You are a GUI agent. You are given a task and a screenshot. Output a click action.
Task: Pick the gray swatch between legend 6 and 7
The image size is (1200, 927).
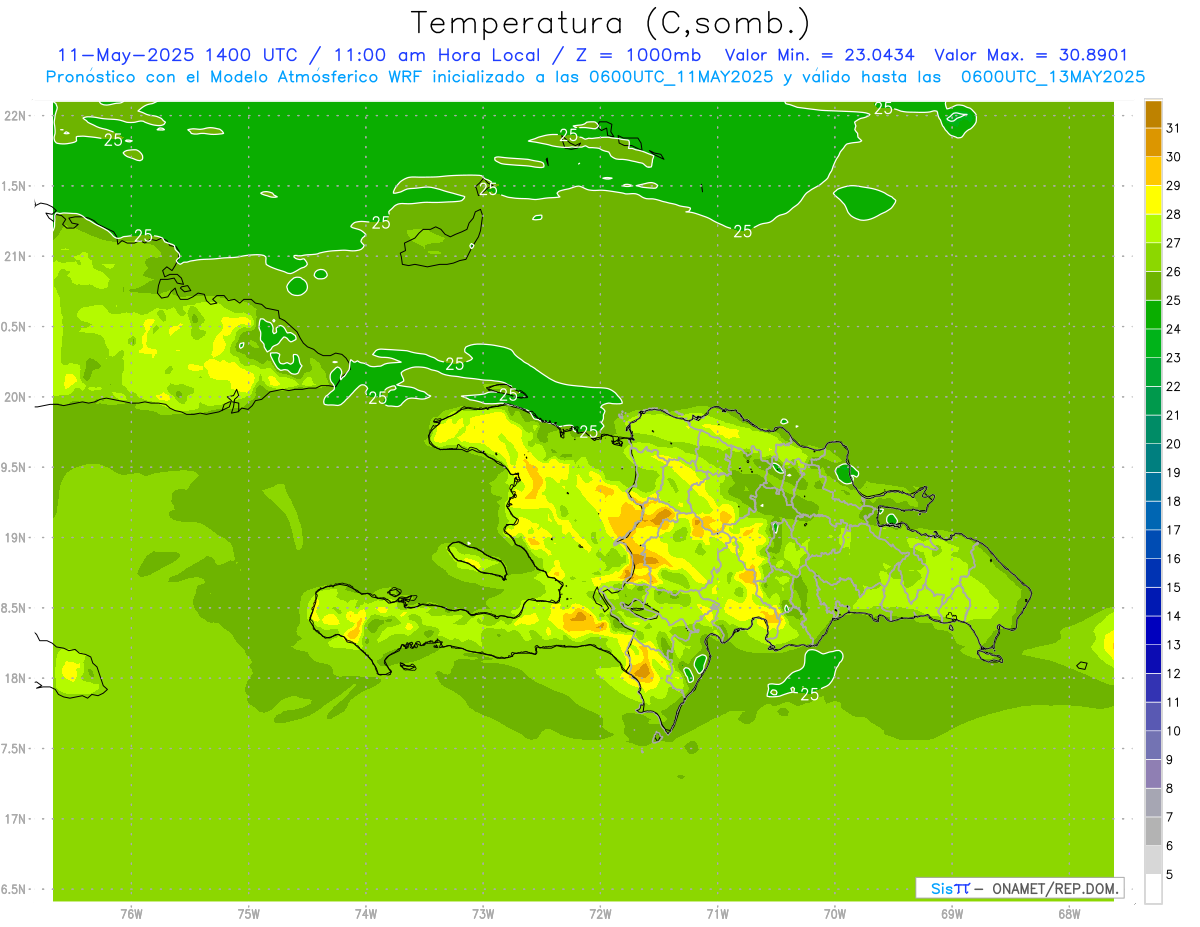point(1153,831)
